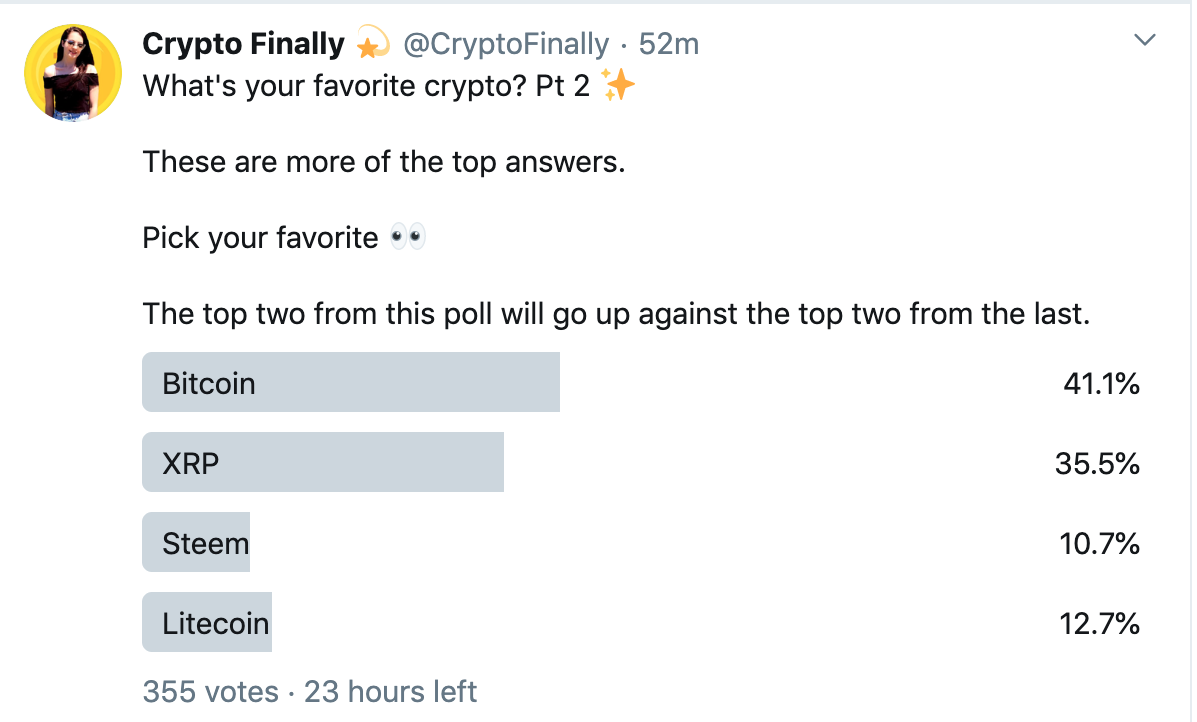Click the 12.7% Litecoin result
Image resolution: width=1197 pixels, height=722 pixels.
(1099, 623)
